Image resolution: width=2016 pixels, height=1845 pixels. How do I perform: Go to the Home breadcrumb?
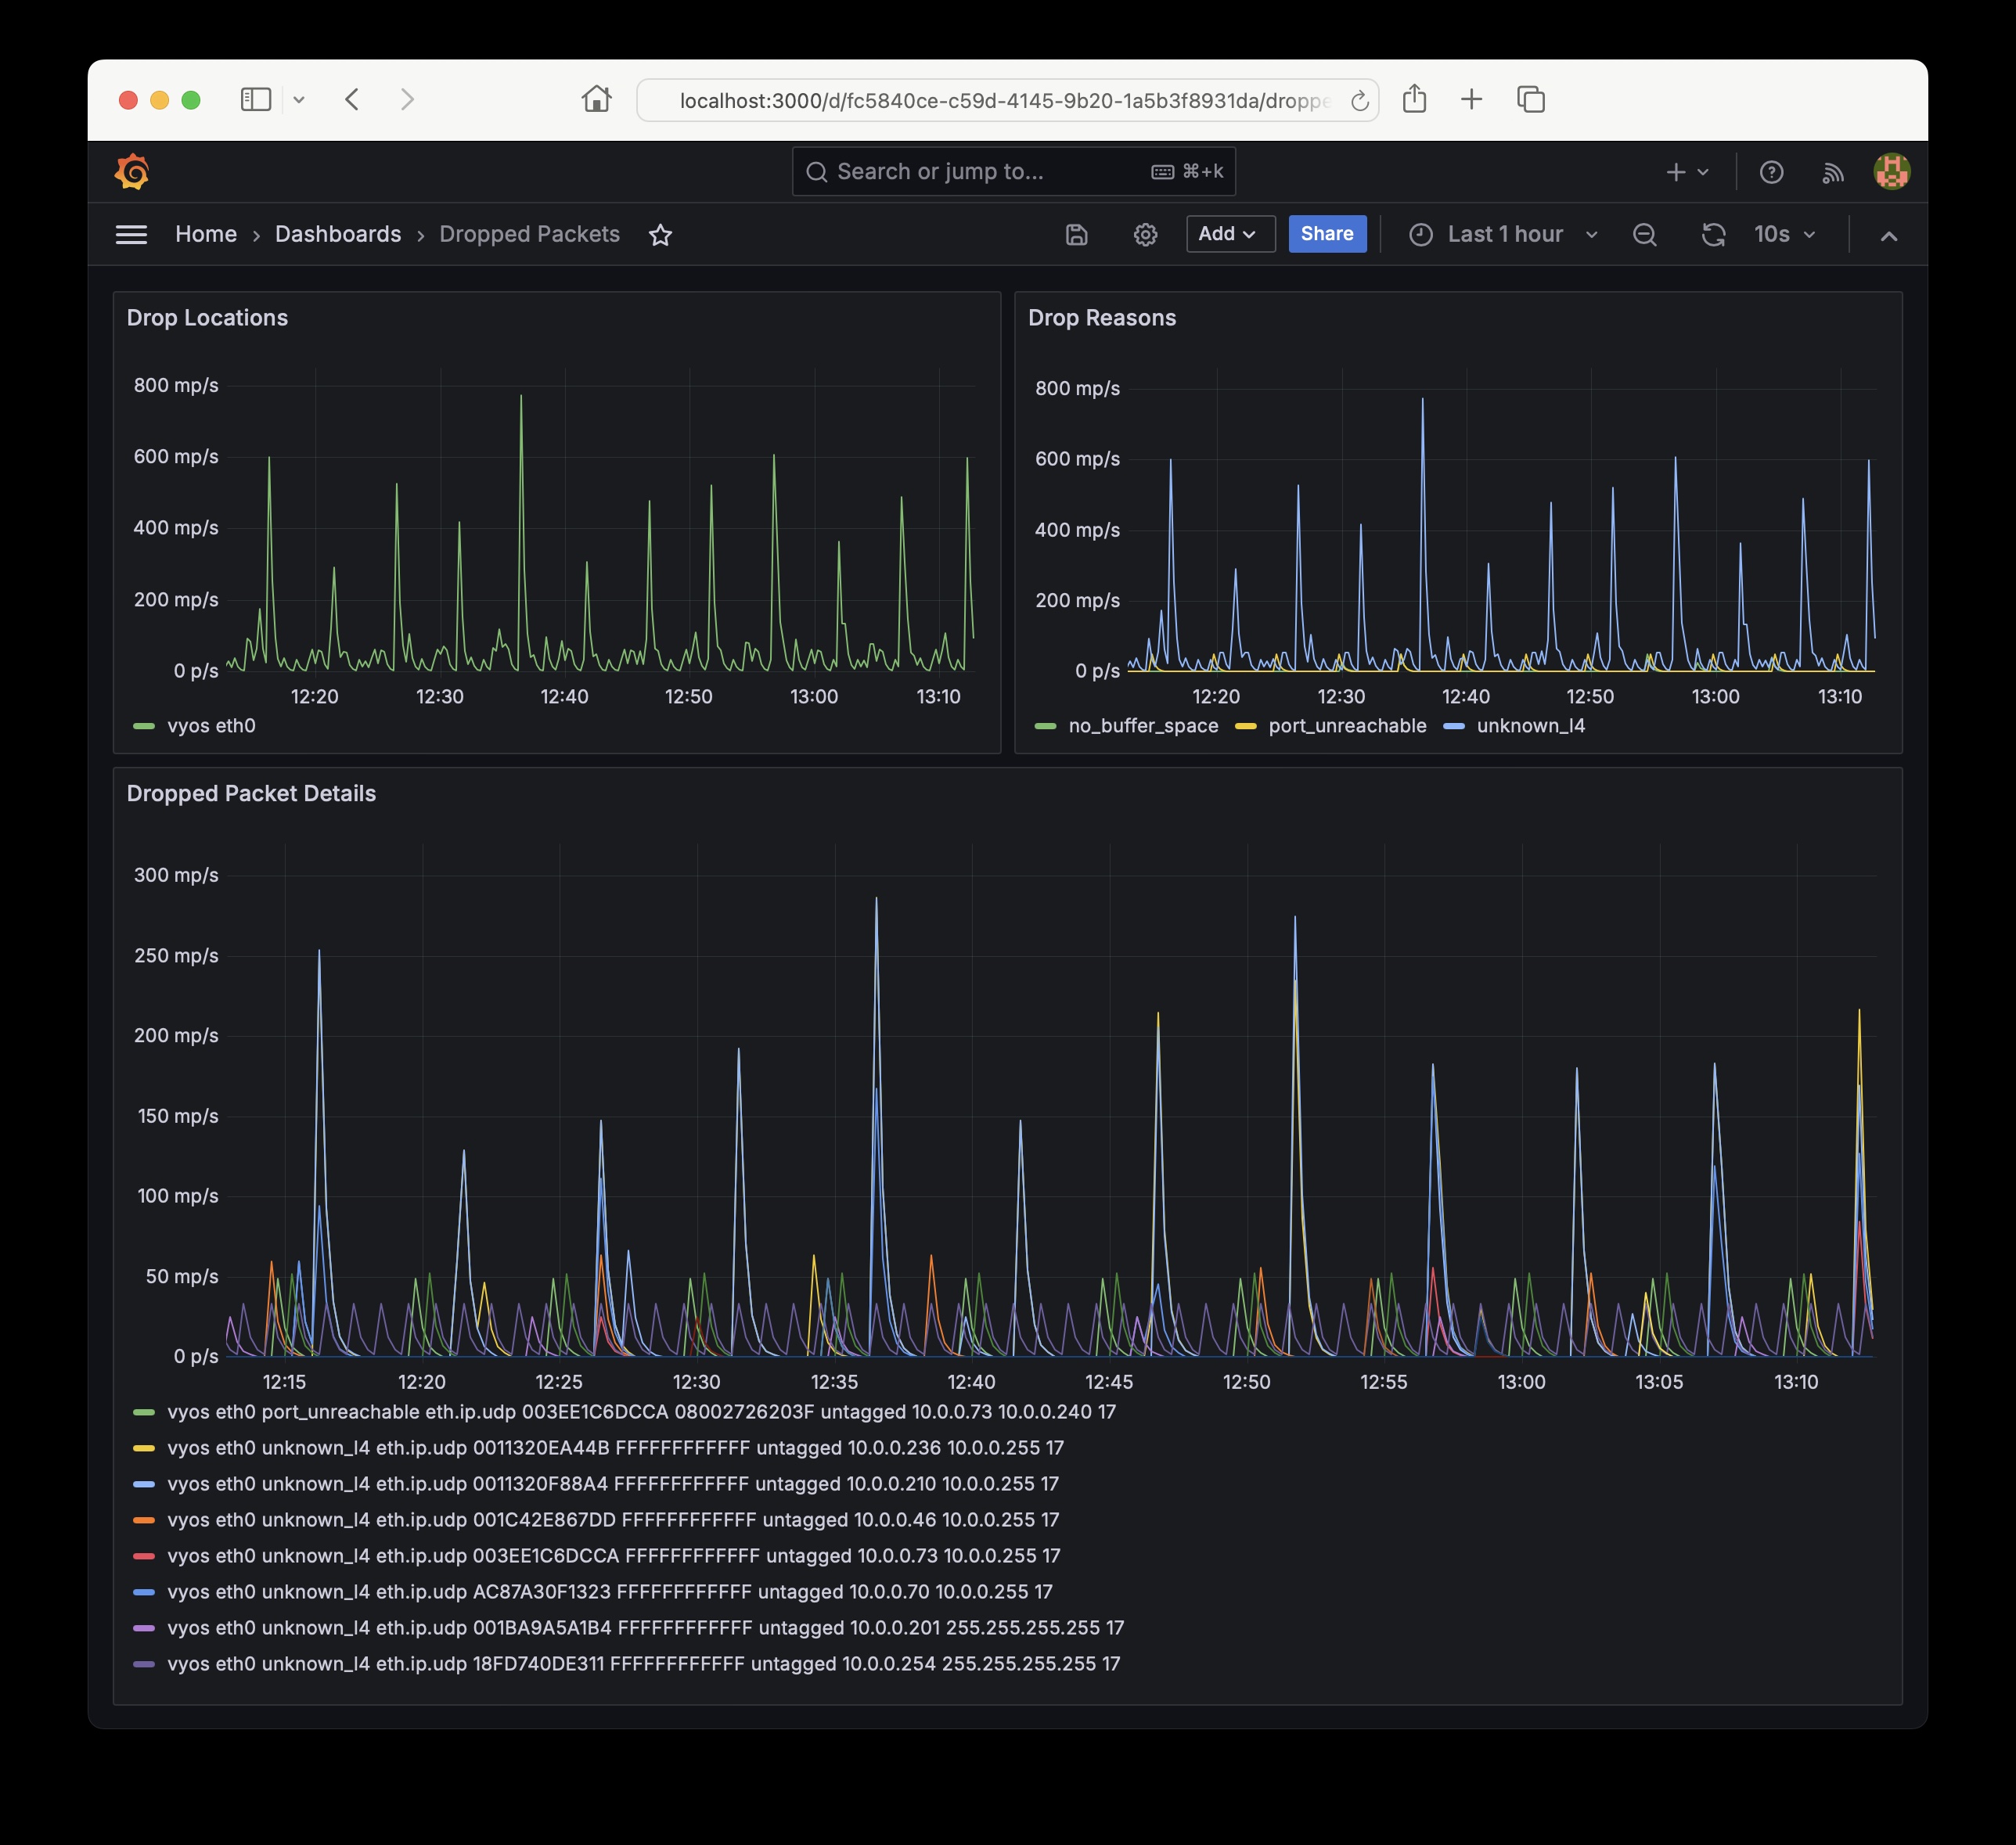point(206,234)
